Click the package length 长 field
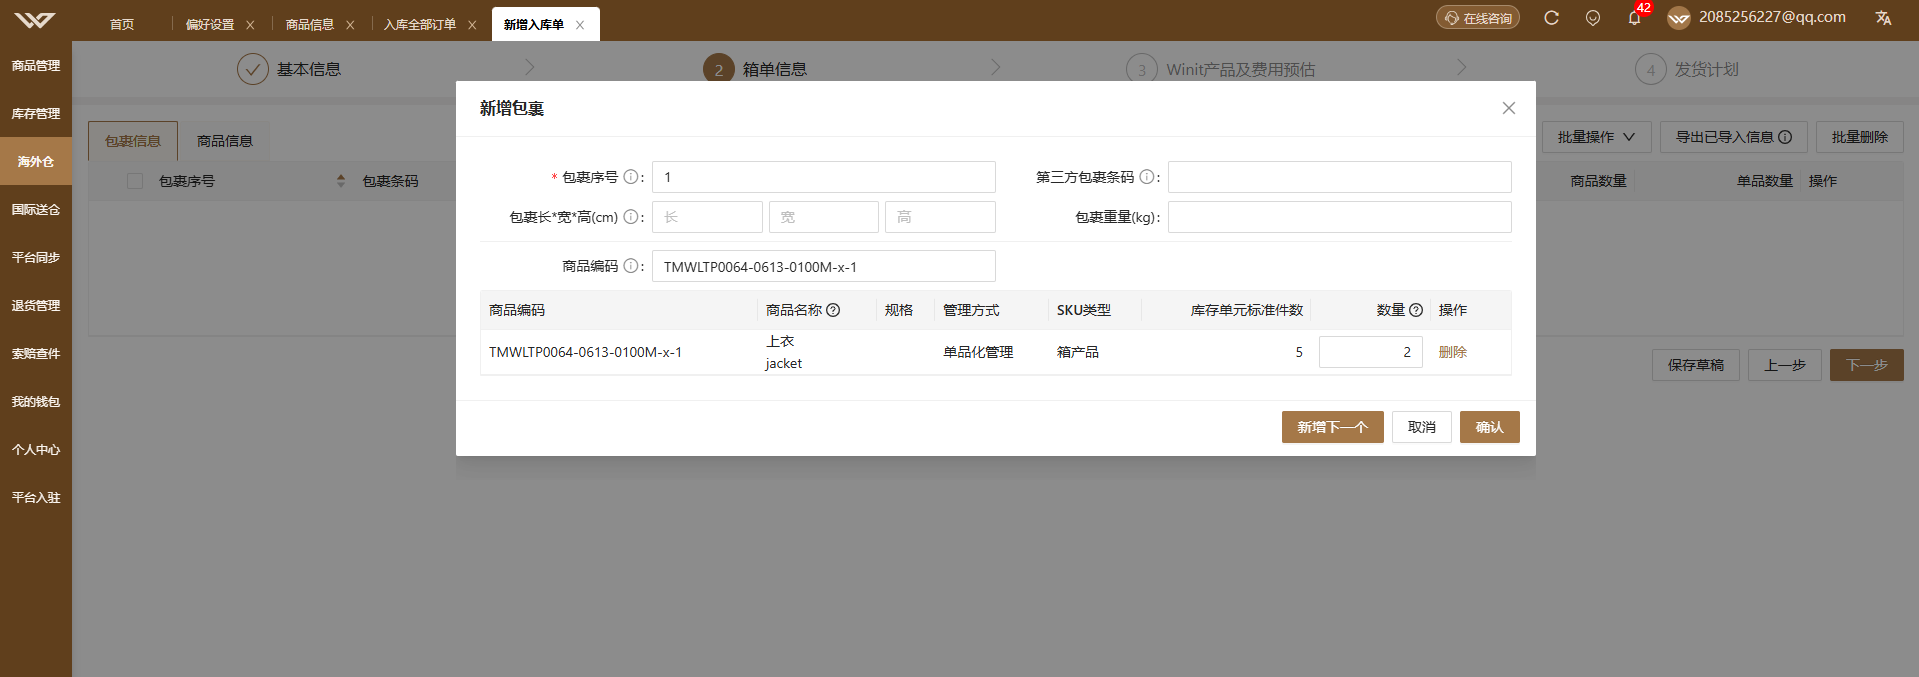This screenshot has height=677, width=1919. pyautogui.click(x=708, y=217)
